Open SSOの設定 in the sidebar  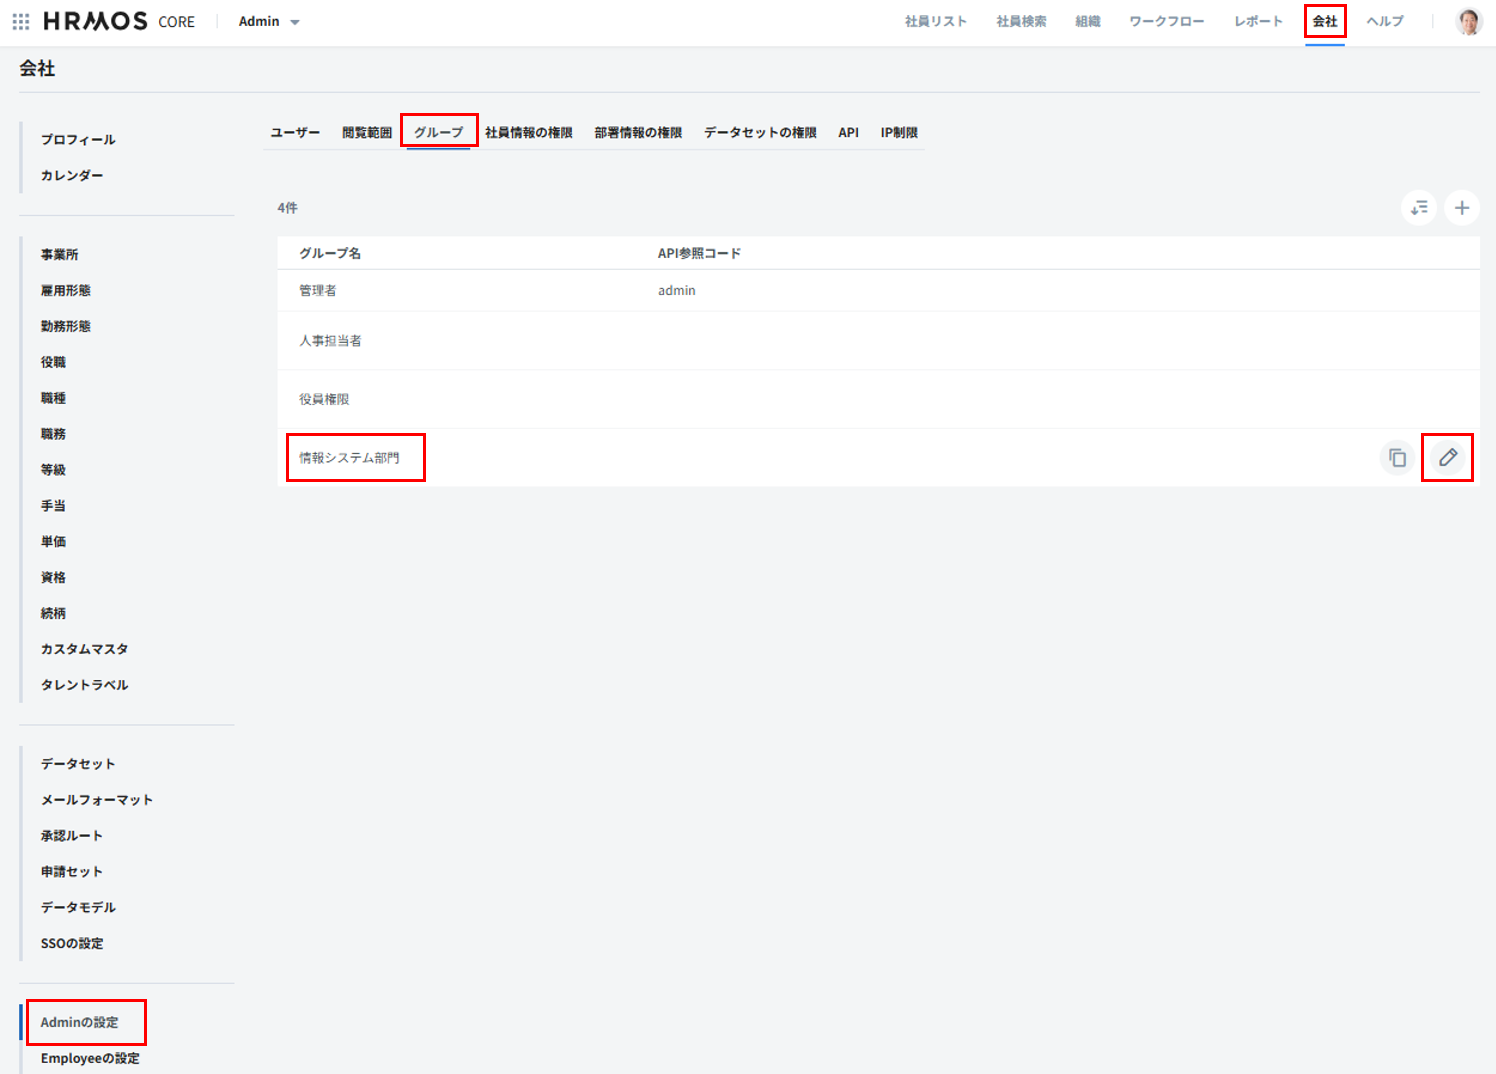point(72,943)
